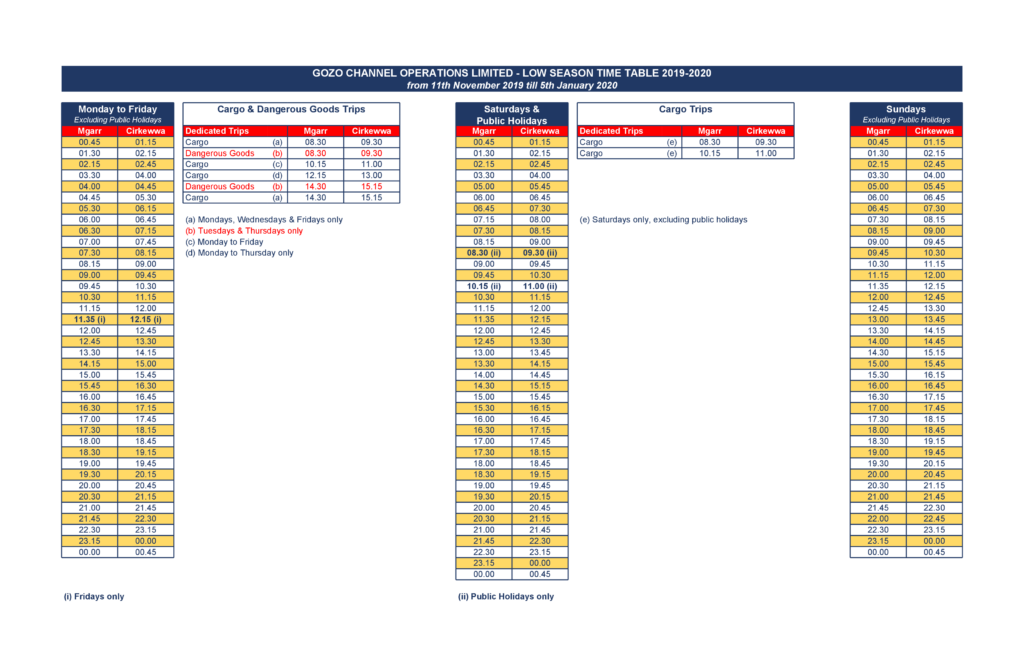
Task: Click the '(ii) Public Holidays only' note
Action: tap(506, 596)
